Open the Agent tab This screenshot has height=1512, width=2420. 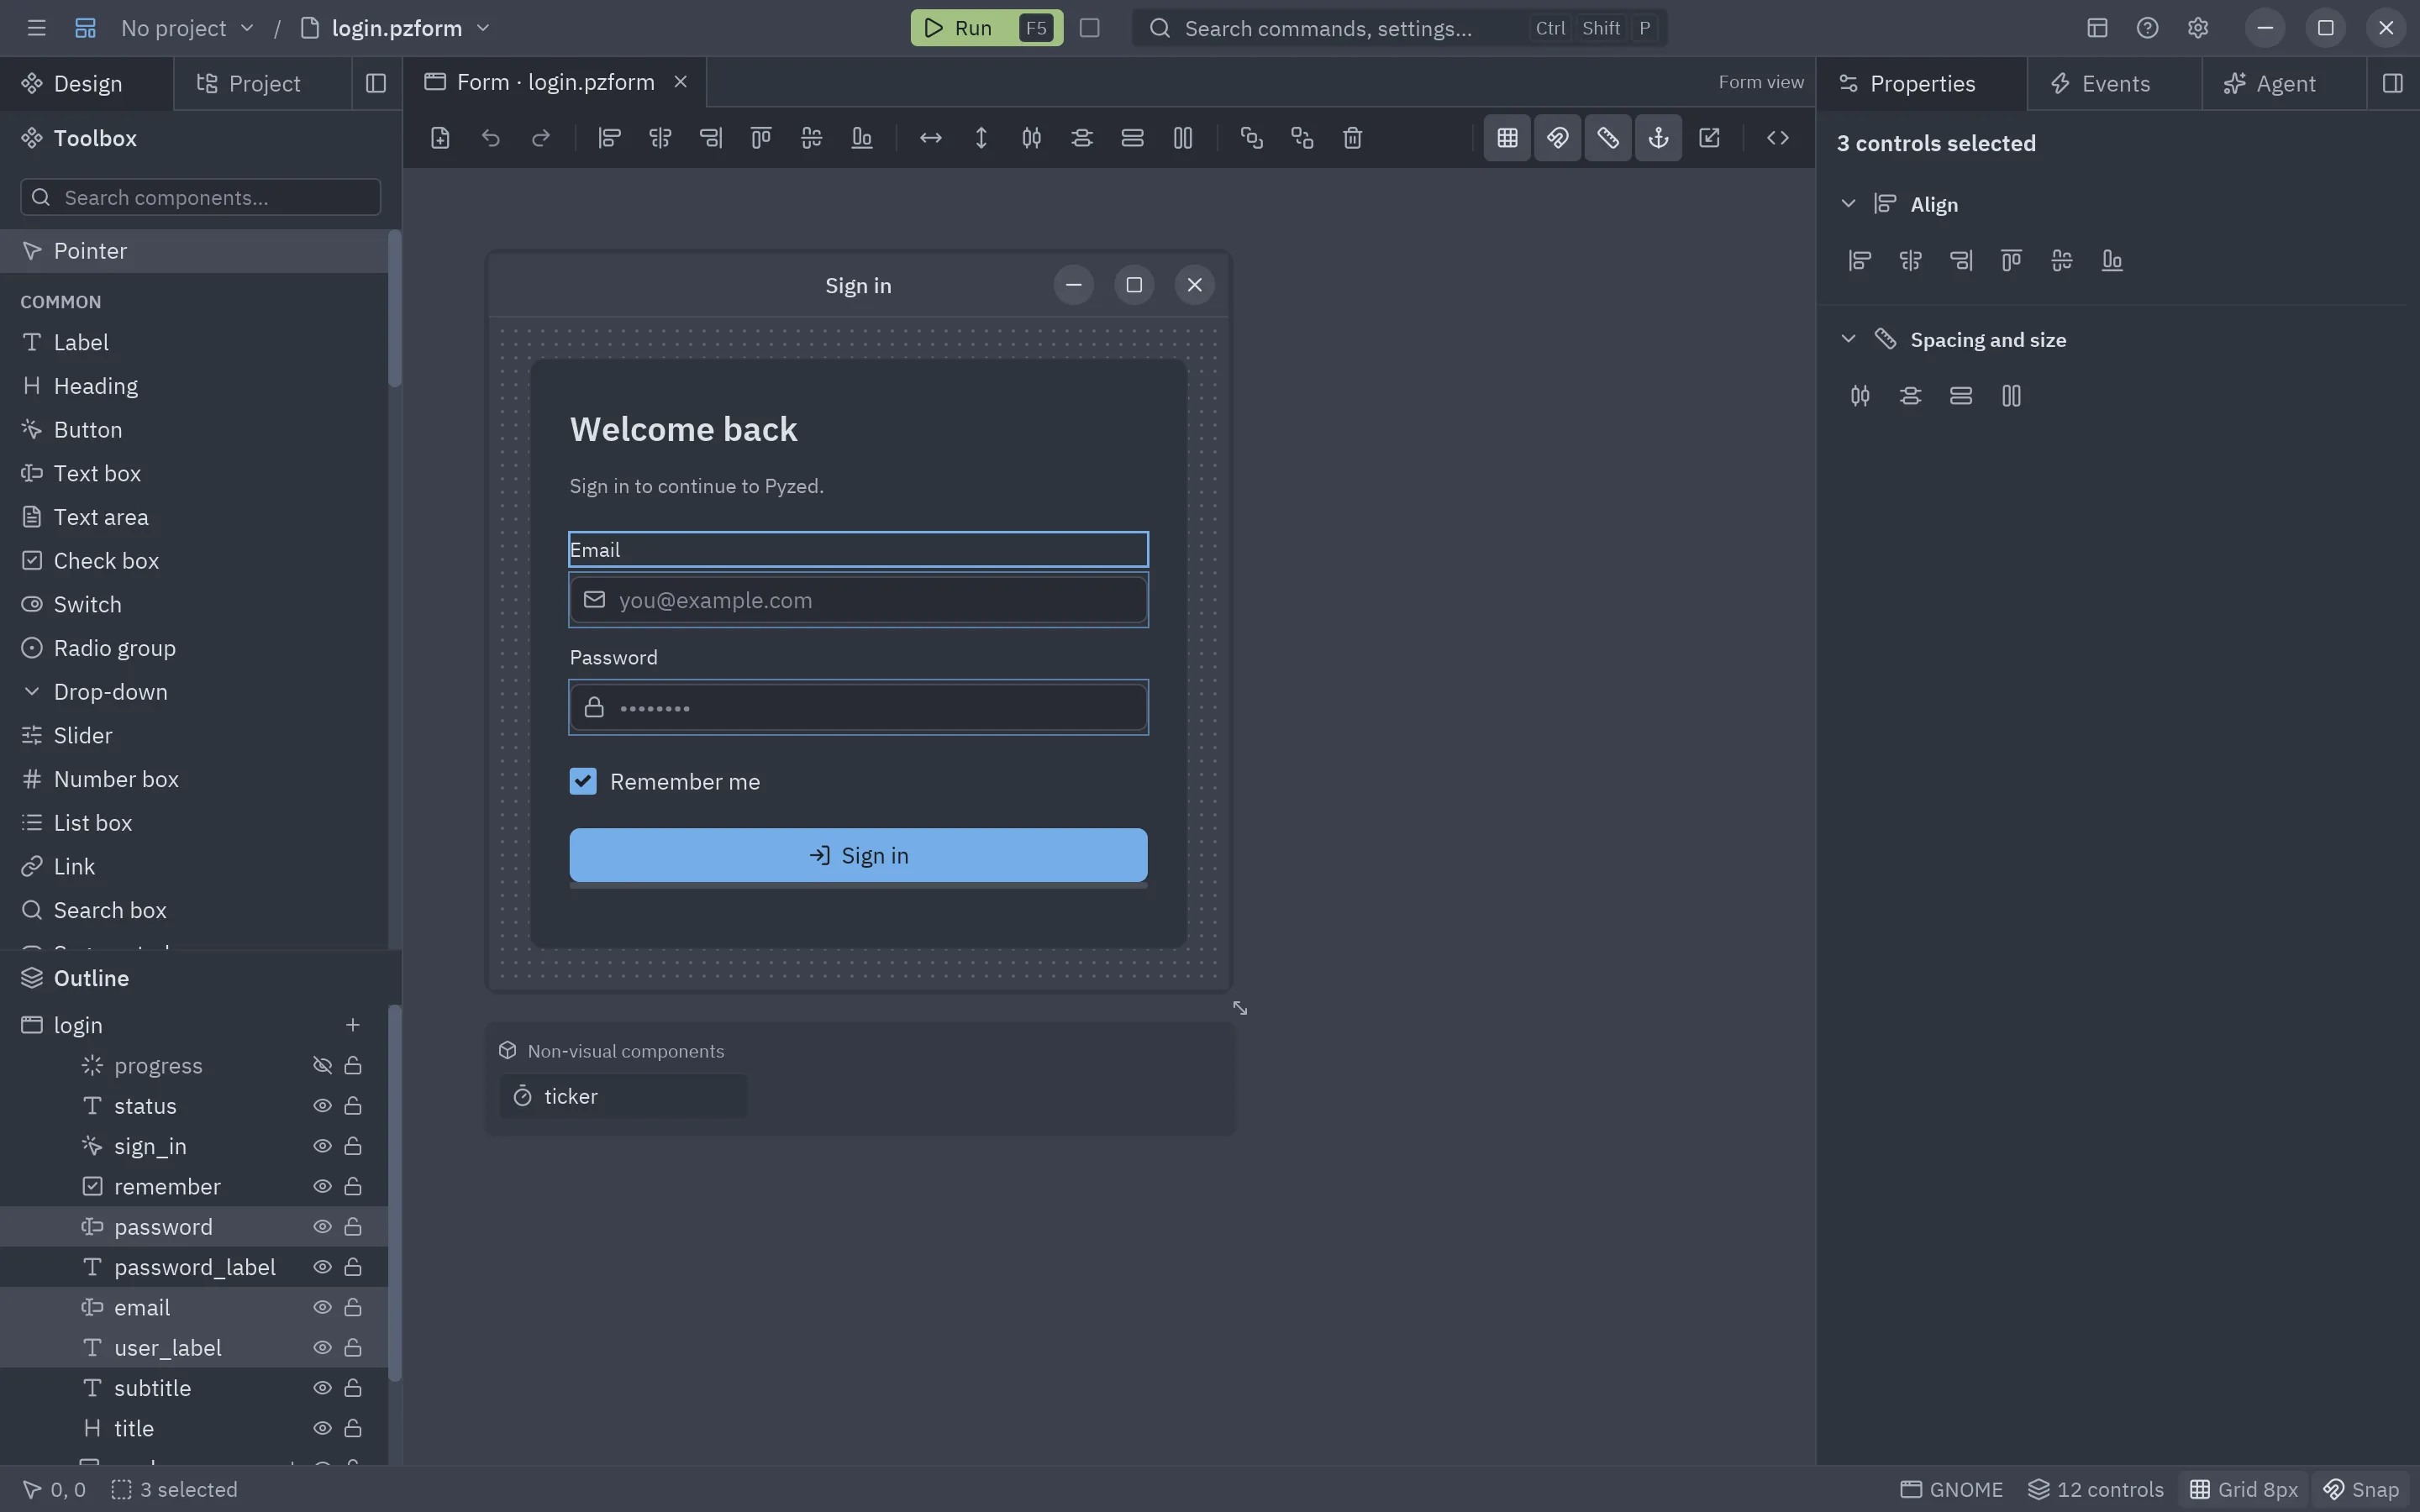2284,84
